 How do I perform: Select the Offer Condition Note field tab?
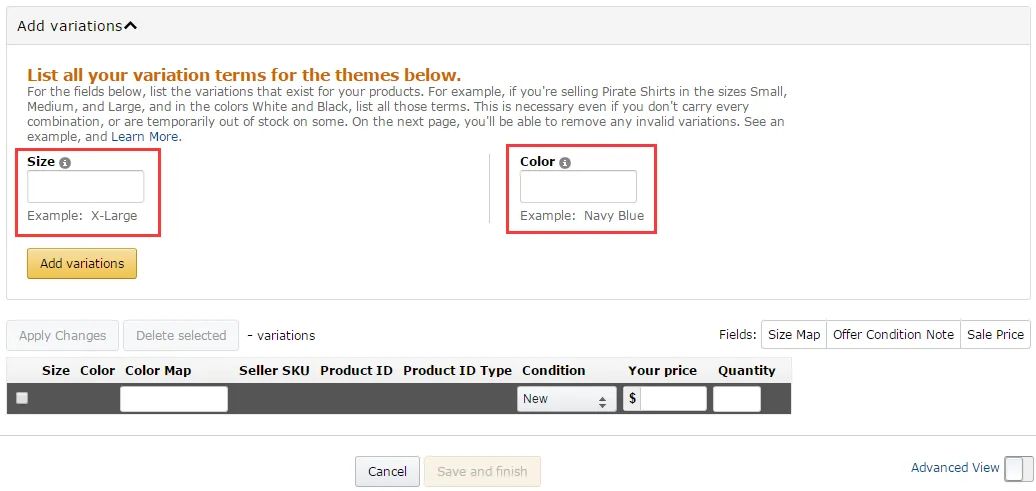tap(893, 335)
